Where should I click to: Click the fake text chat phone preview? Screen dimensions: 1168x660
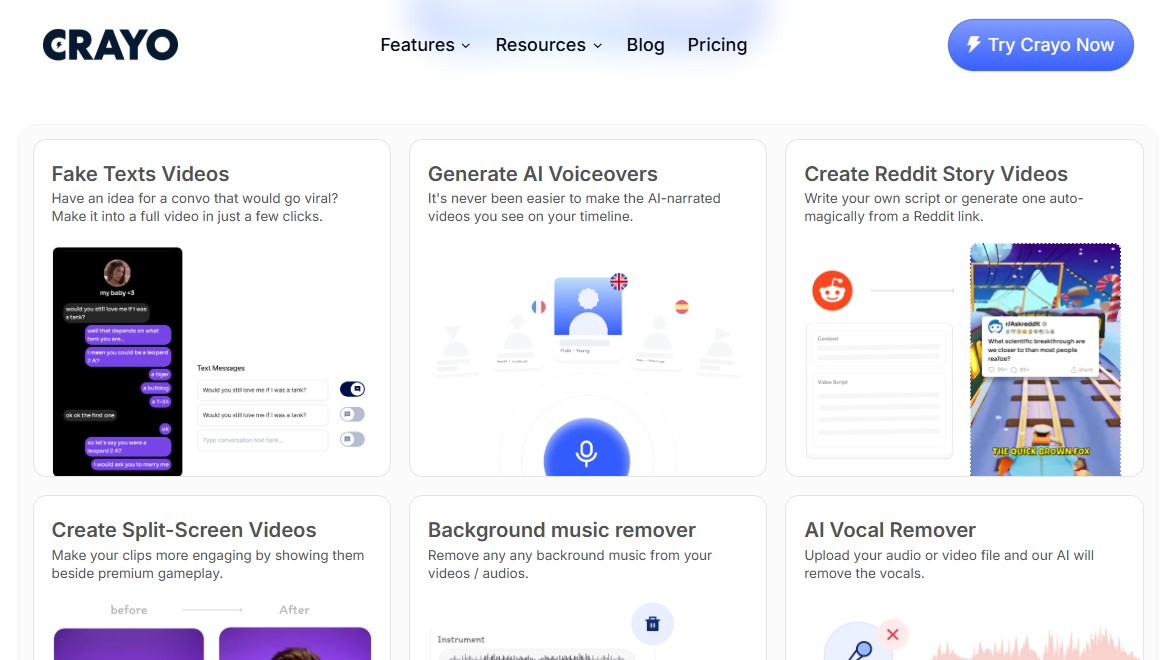click(118, 361)
